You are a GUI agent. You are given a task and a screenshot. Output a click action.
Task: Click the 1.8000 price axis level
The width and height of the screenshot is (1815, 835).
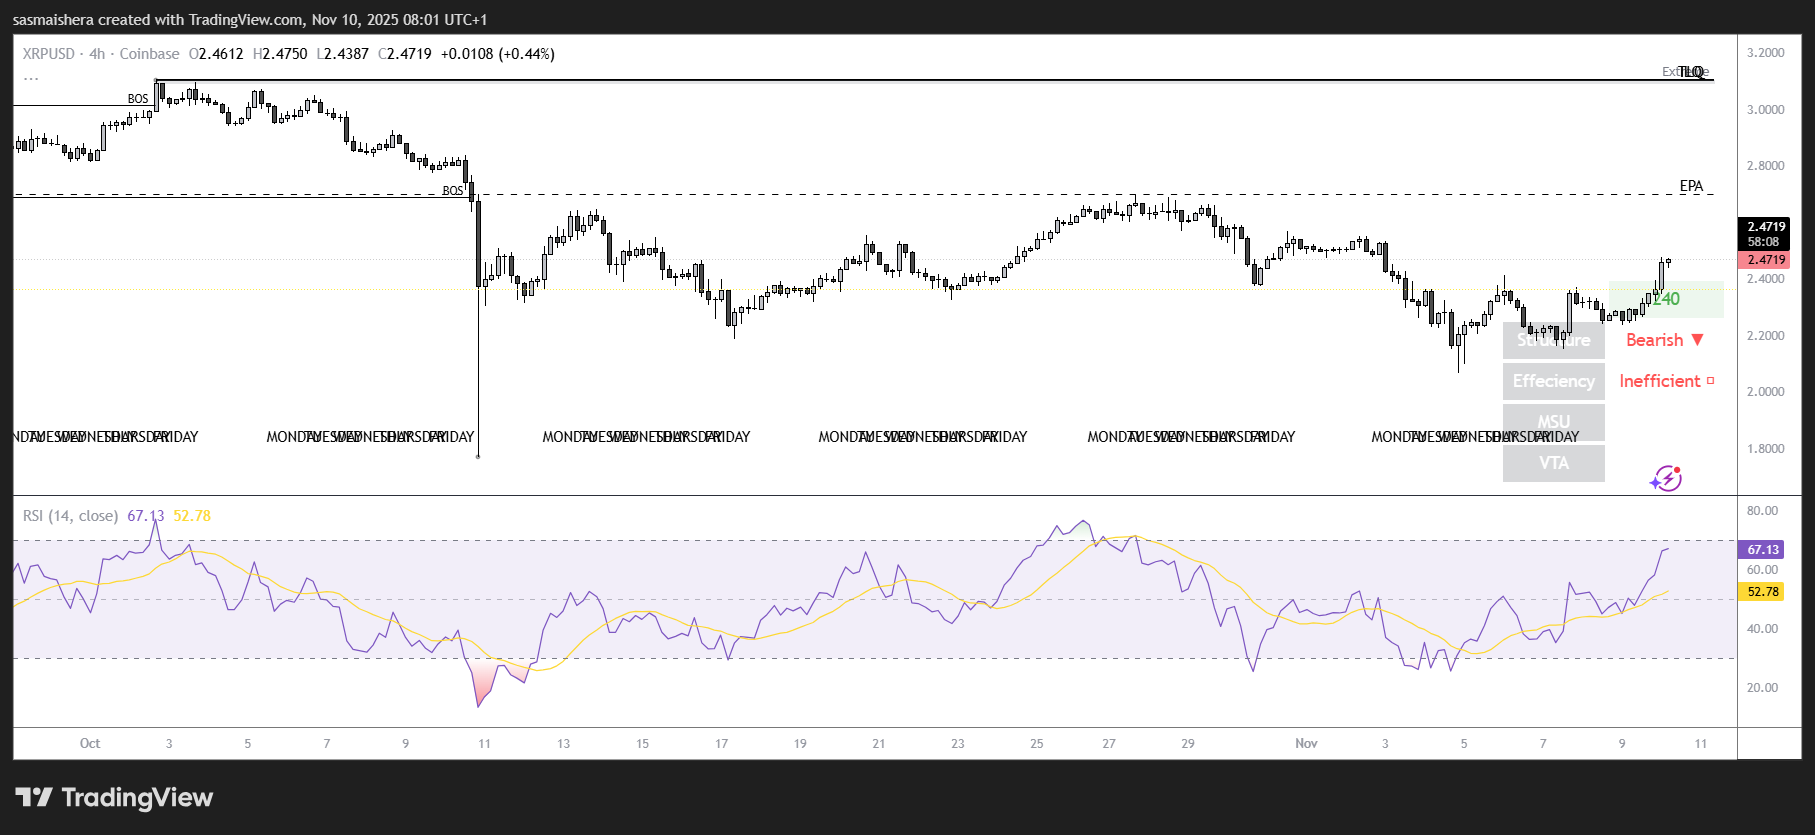click(x=1765, y=449)
